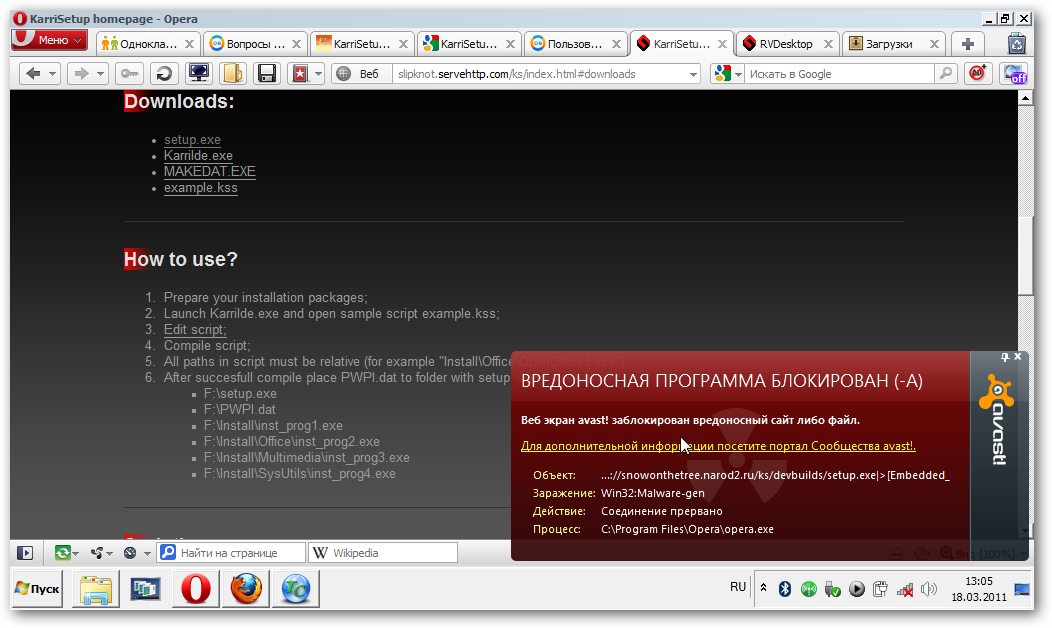
Task: Open the red Opera Меню button
Action: (x=50, y=40)
